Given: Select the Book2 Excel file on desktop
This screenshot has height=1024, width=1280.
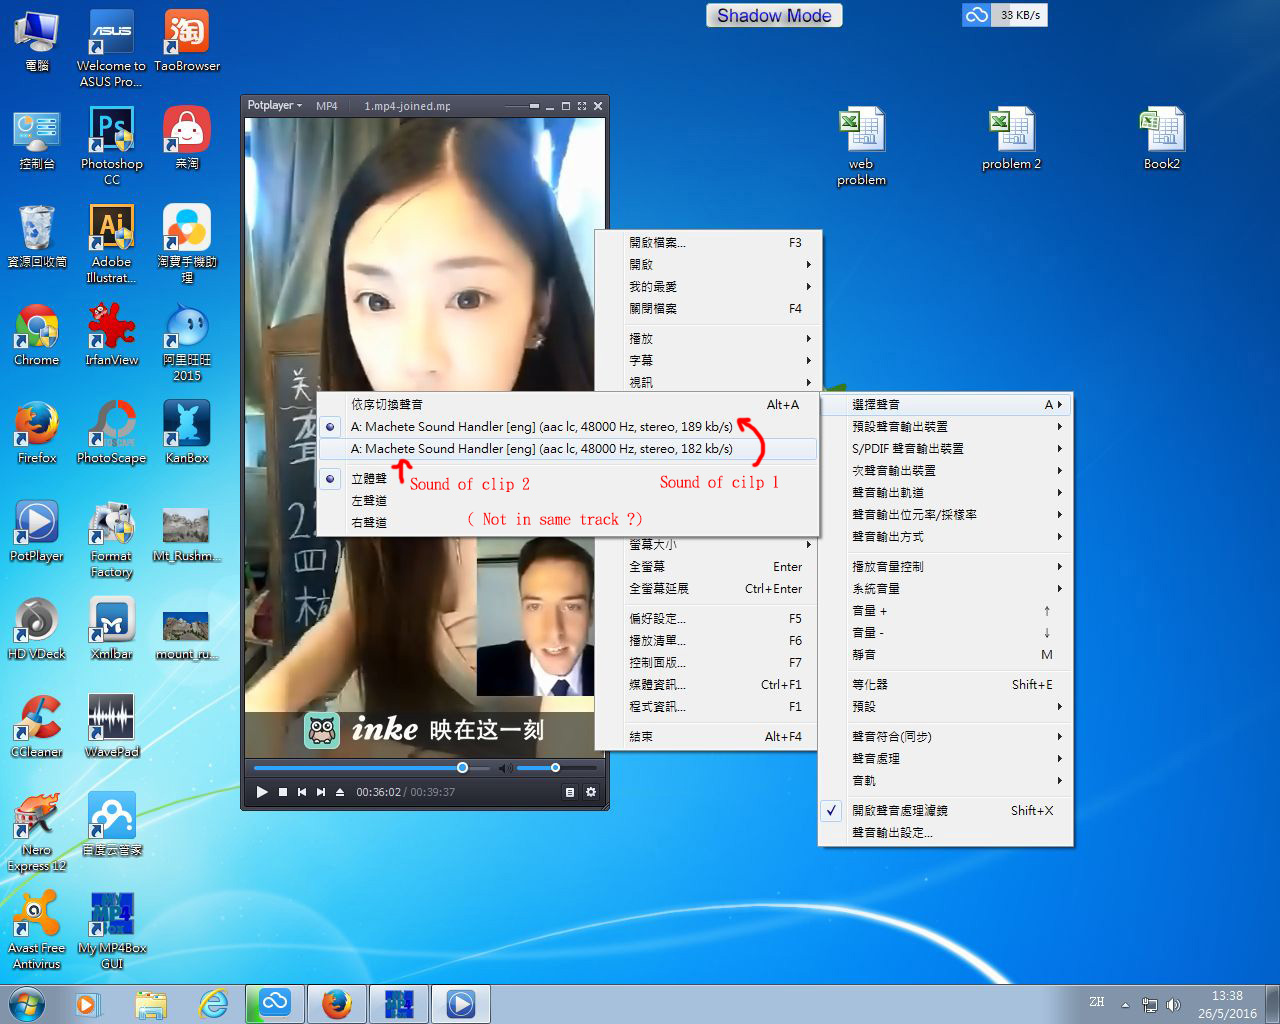Looking at the screenshot, I should click(1161, 138).
